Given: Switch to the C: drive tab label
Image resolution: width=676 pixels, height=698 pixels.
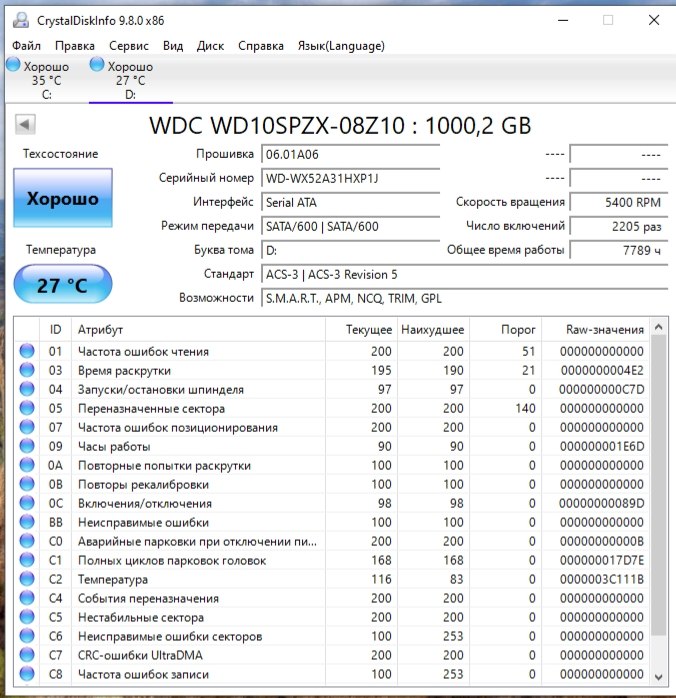Looking at the screenshot, I should [46, 95].
